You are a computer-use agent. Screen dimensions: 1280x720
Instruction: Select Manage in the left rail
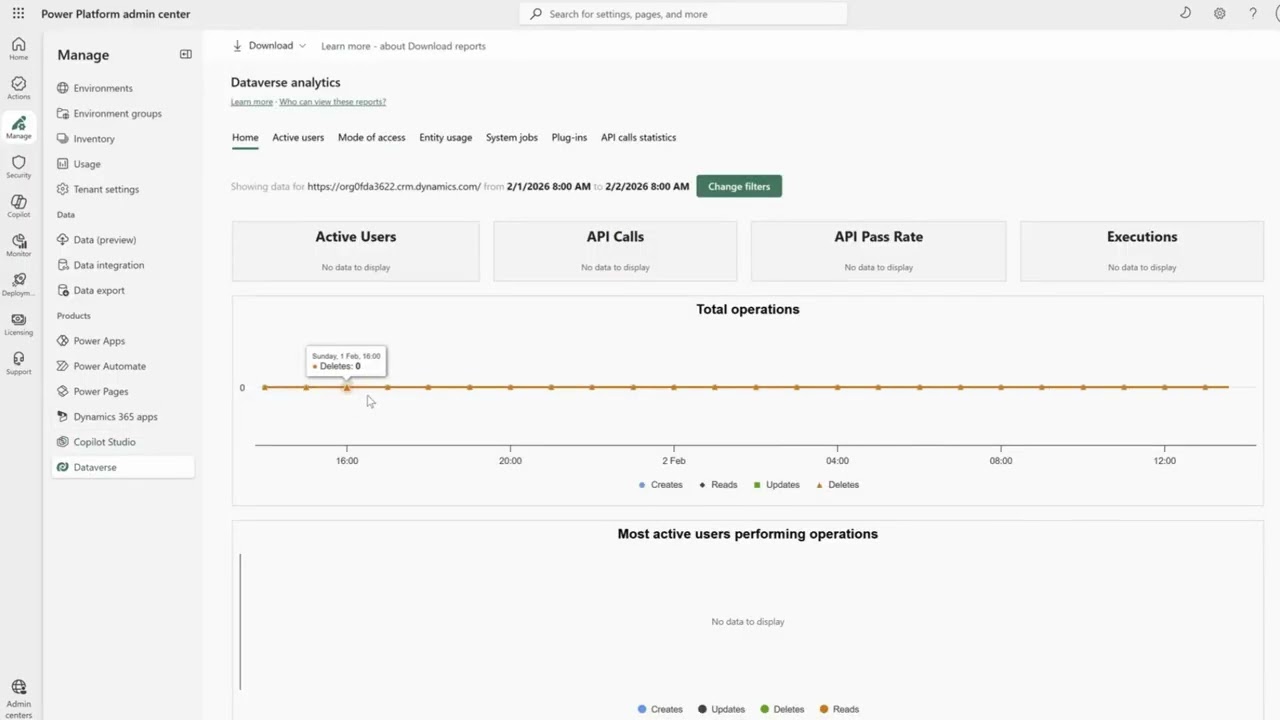pos(18,127)
